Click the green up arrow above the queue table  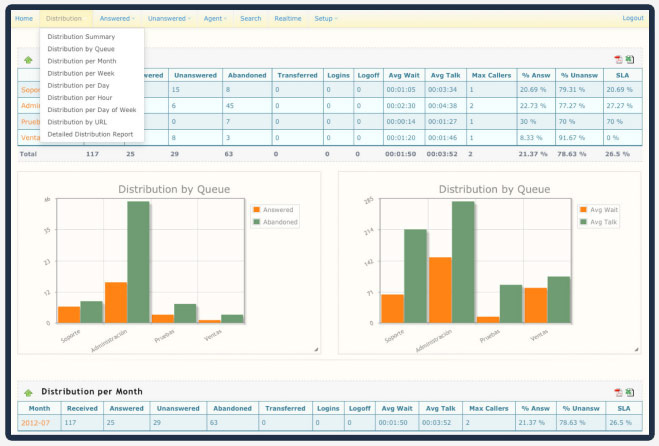[28, 60]
